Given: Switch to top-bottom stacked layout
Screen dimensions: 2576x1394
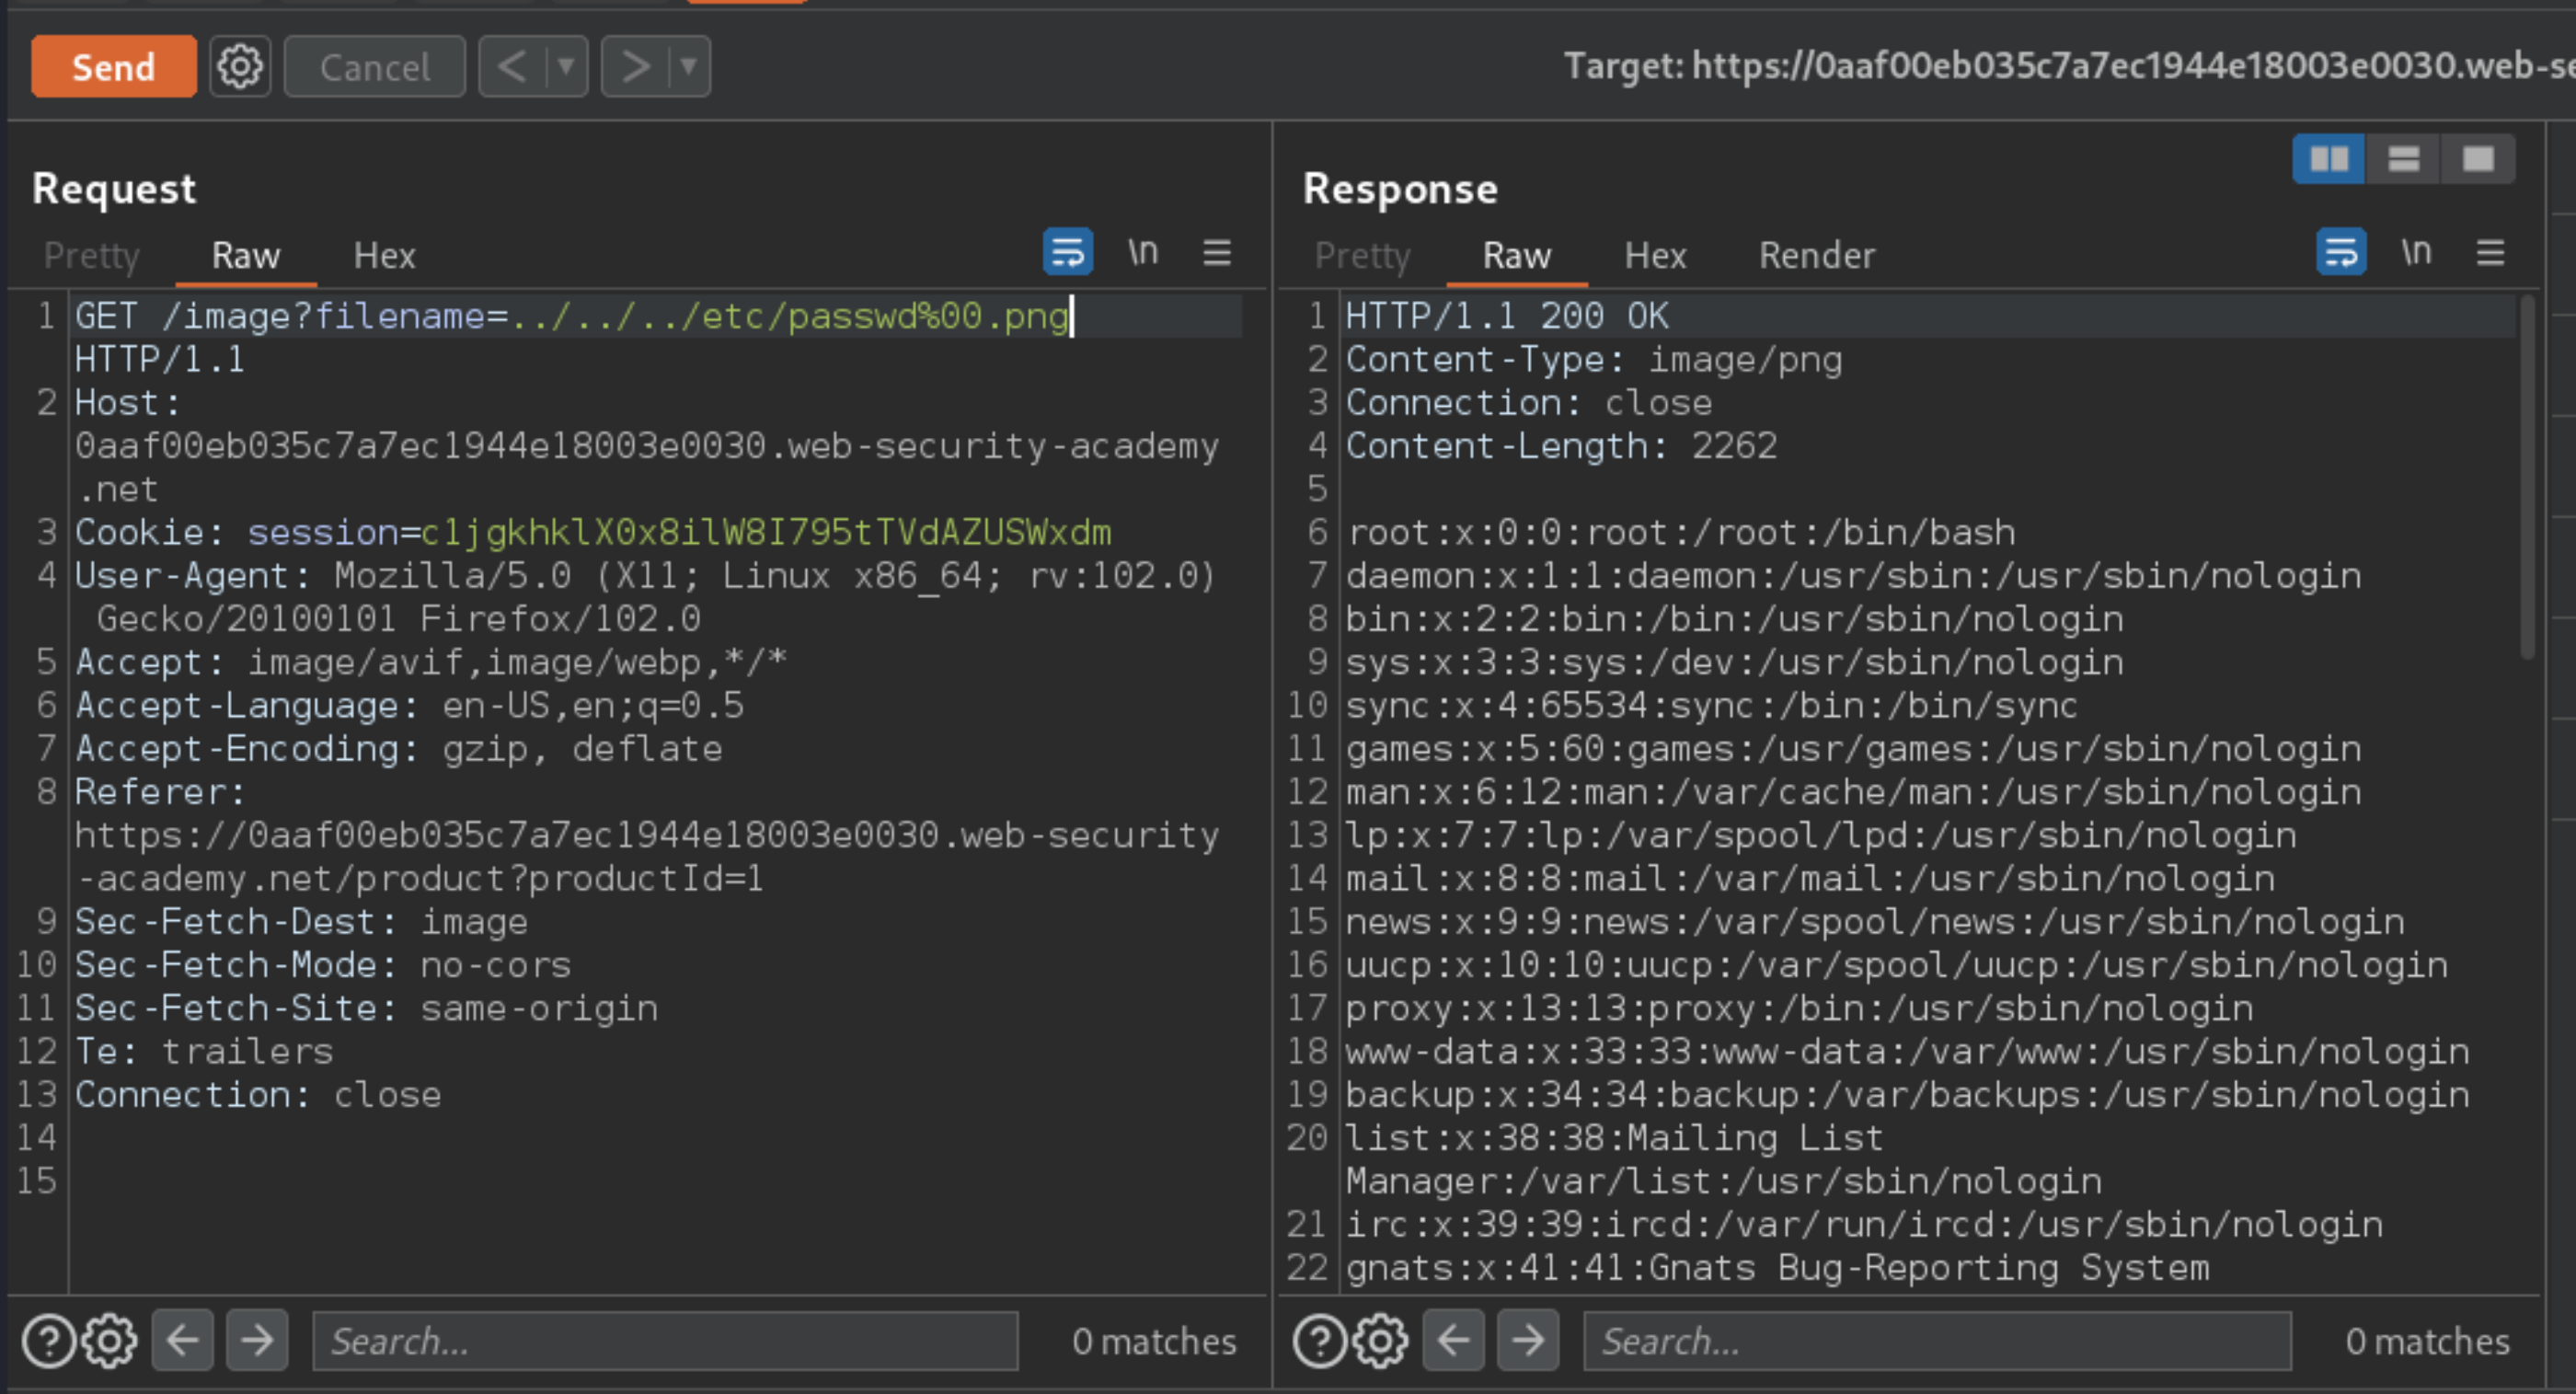Looking at the screenshot, I should tap(2403, 159).
